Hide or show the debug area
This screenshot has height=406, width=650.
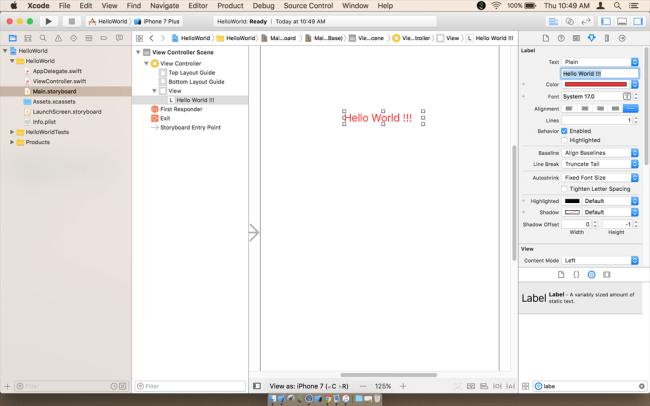tap(622, 21)
